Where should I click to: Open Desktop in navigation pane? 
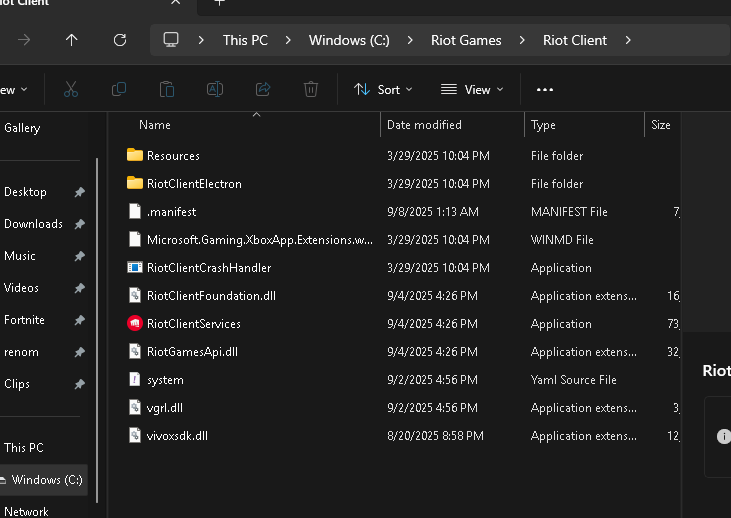[x=25, y=192]
